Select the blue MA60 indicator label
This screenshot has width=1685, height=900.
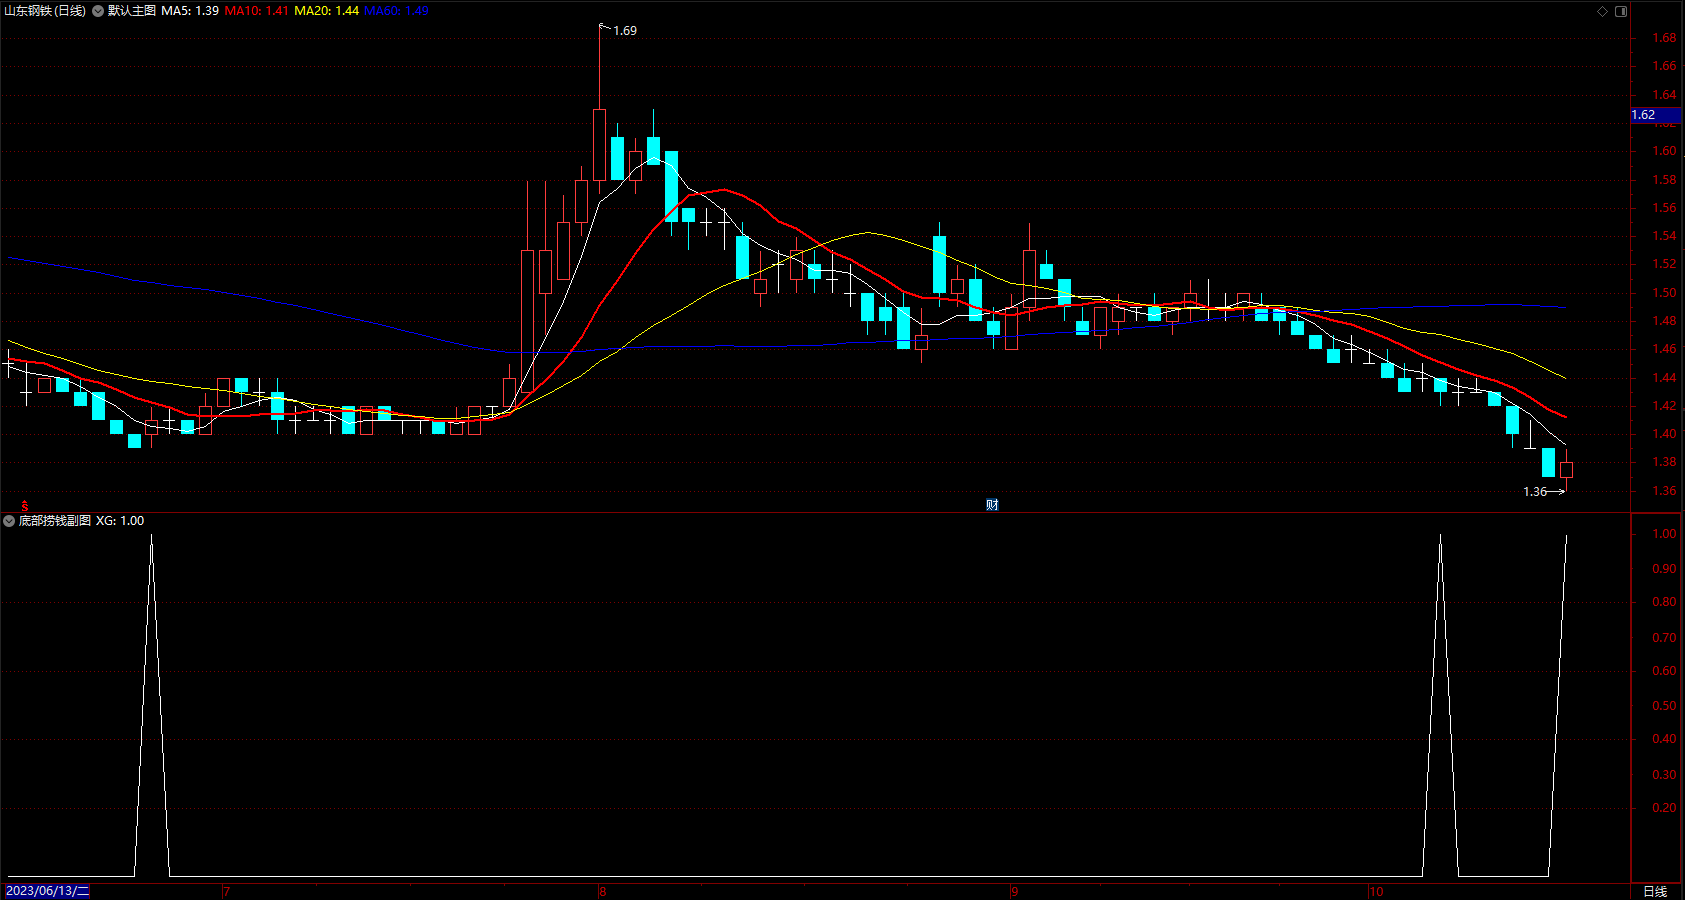[x=396, y=11]
